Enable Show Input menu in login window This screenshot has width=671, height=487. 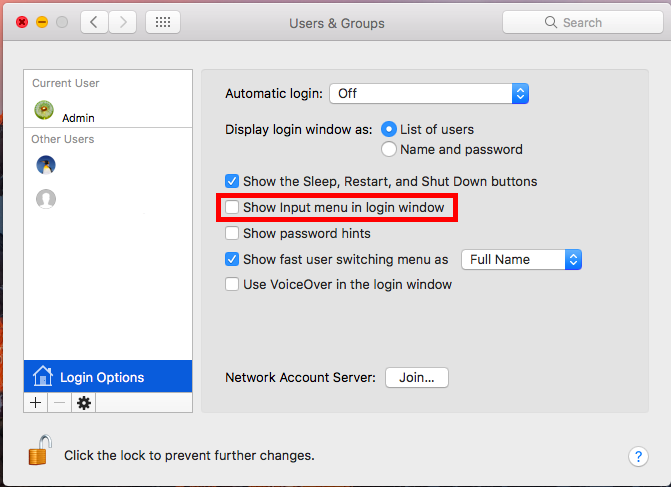point(232,208)
